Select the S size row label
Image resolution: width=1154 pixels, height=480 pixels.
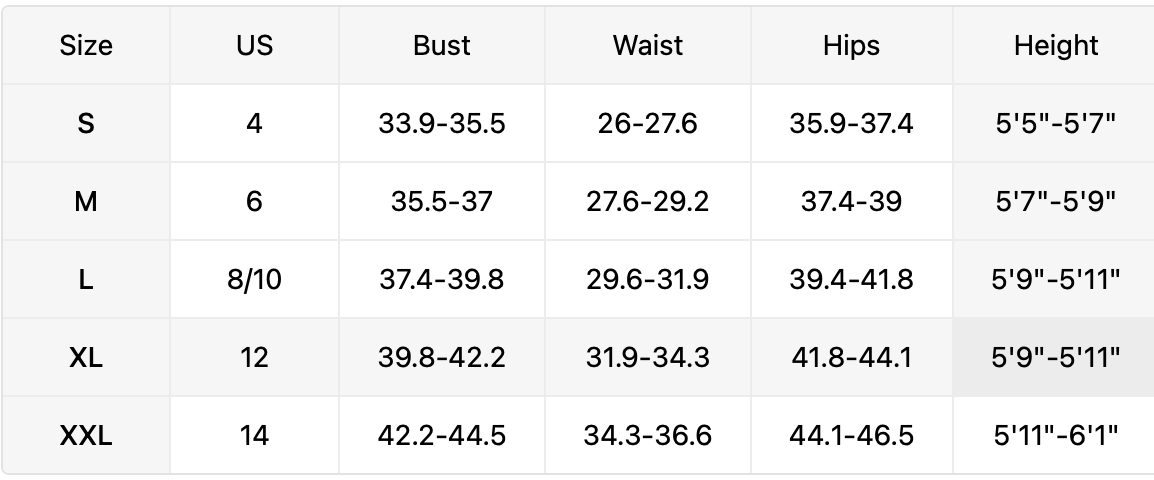pyautogui.click(x=86, y=123)
